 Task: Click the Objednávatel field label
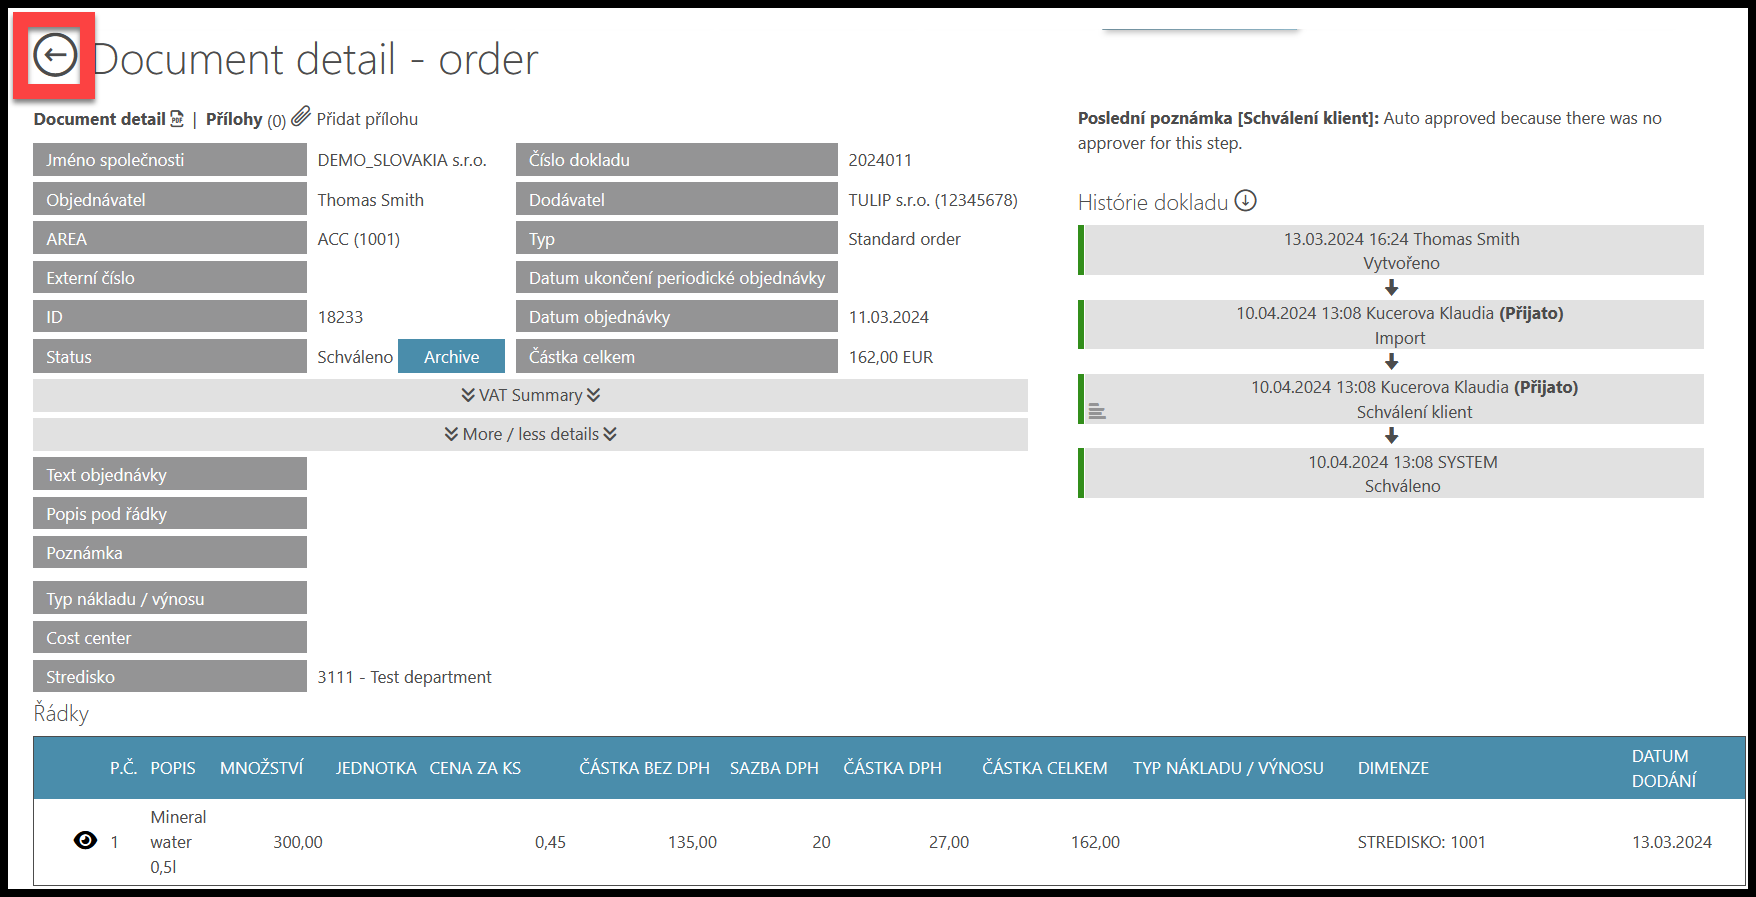[170, 200]
